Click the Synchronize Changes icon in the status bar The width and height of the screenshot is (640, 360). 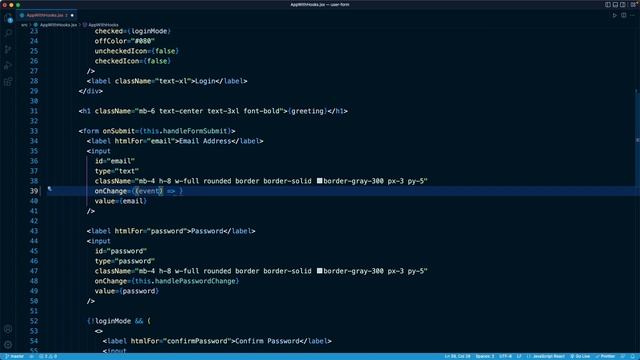[x=31, y=356]
